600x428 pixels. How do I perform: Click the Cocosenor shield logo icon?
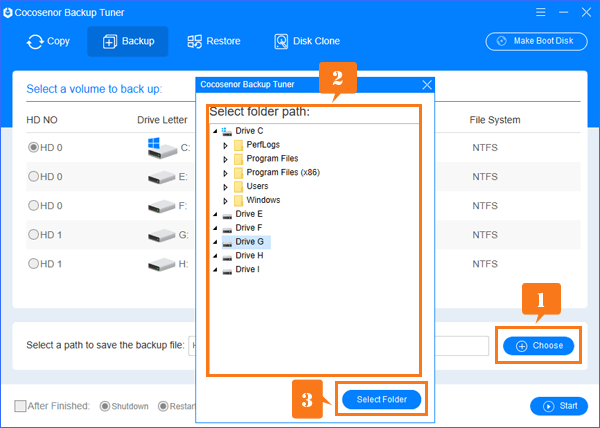coord(8,13)
